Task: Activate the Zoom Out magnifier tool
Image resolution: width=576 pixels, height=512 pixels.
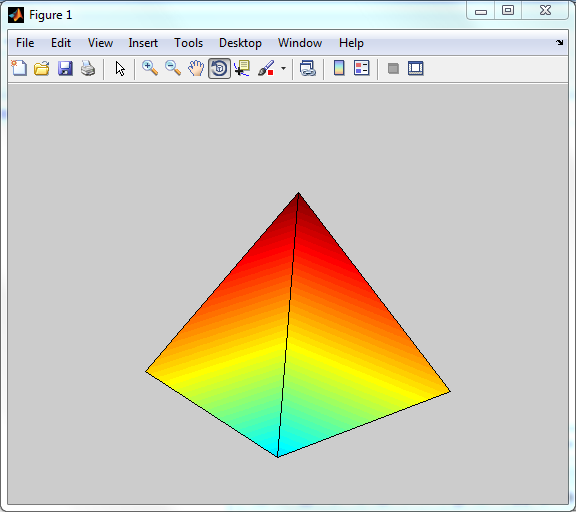Action: (x=173, y=68)
